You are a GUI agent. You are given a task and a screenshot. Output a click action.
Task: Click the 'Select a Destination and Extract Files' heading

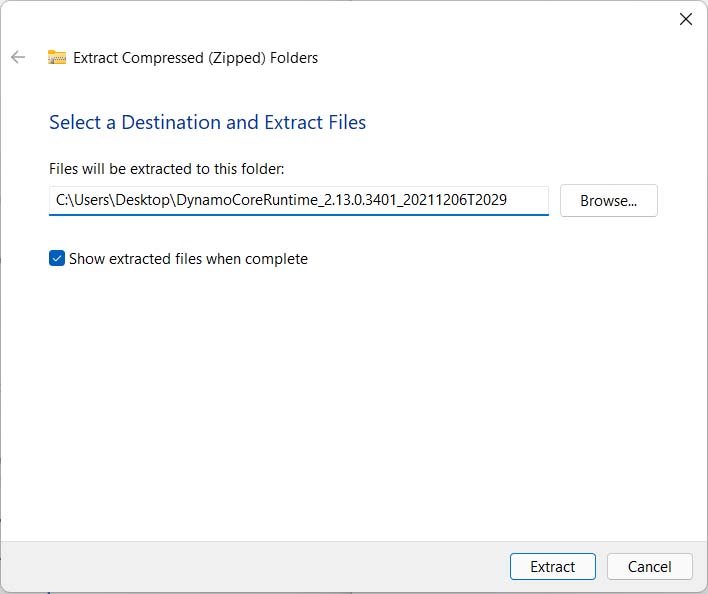click(x=207, y=122)
